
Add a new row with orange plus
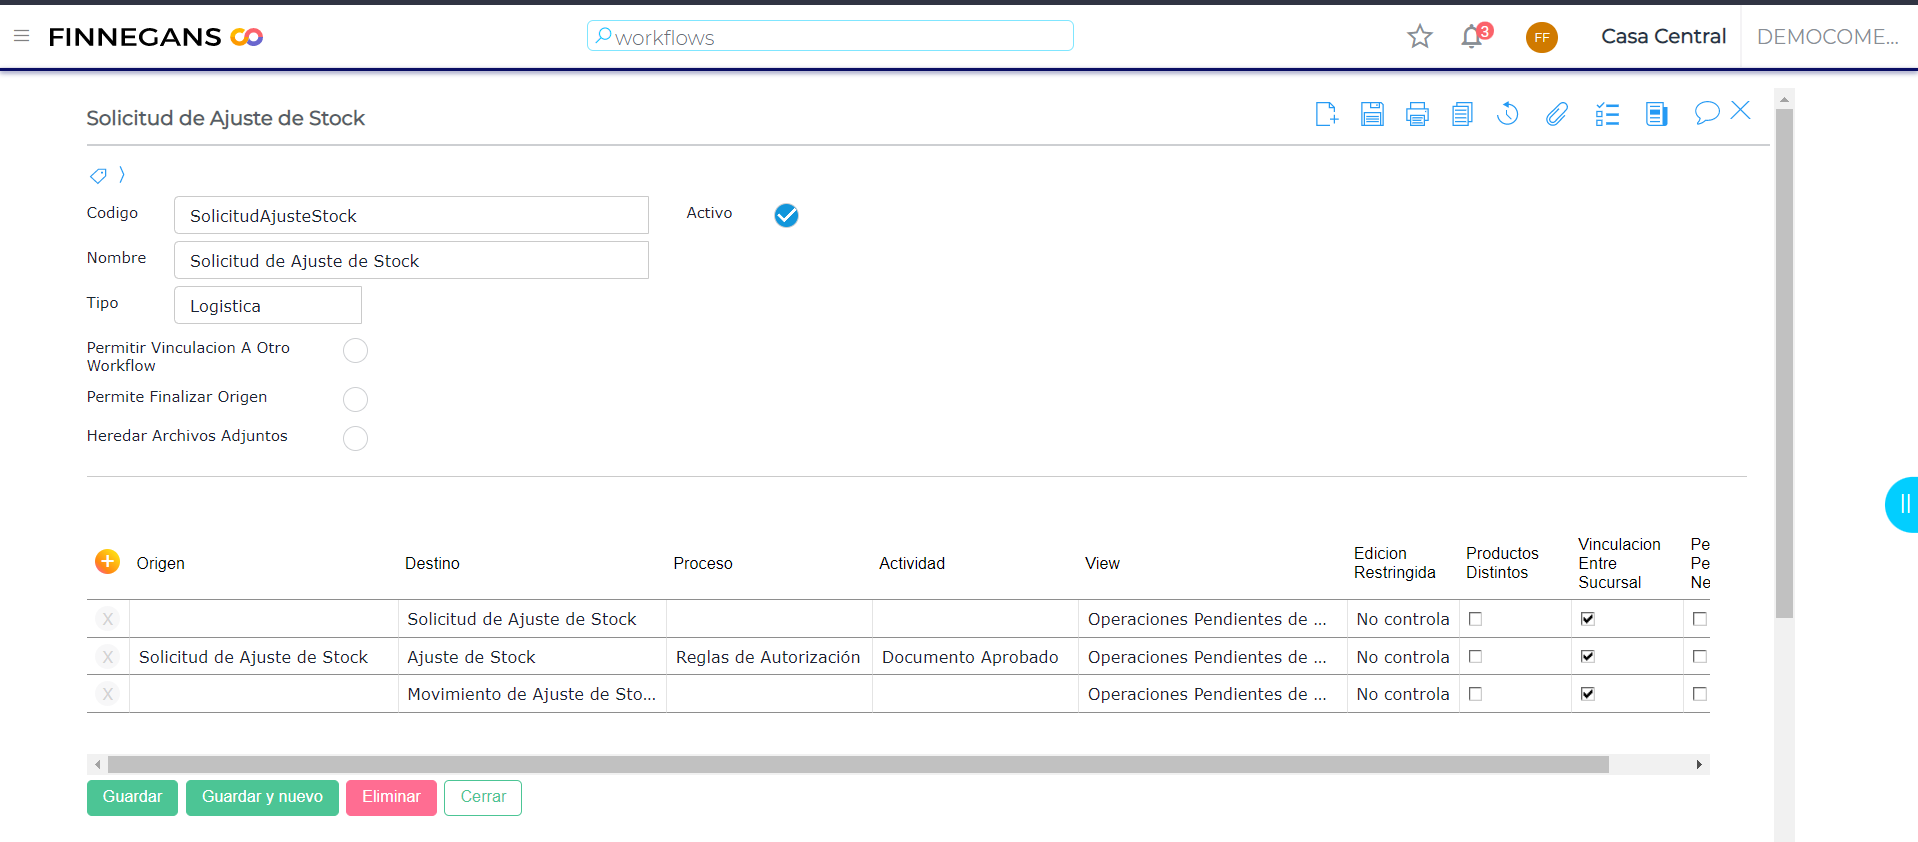click(x=107, y=562)
